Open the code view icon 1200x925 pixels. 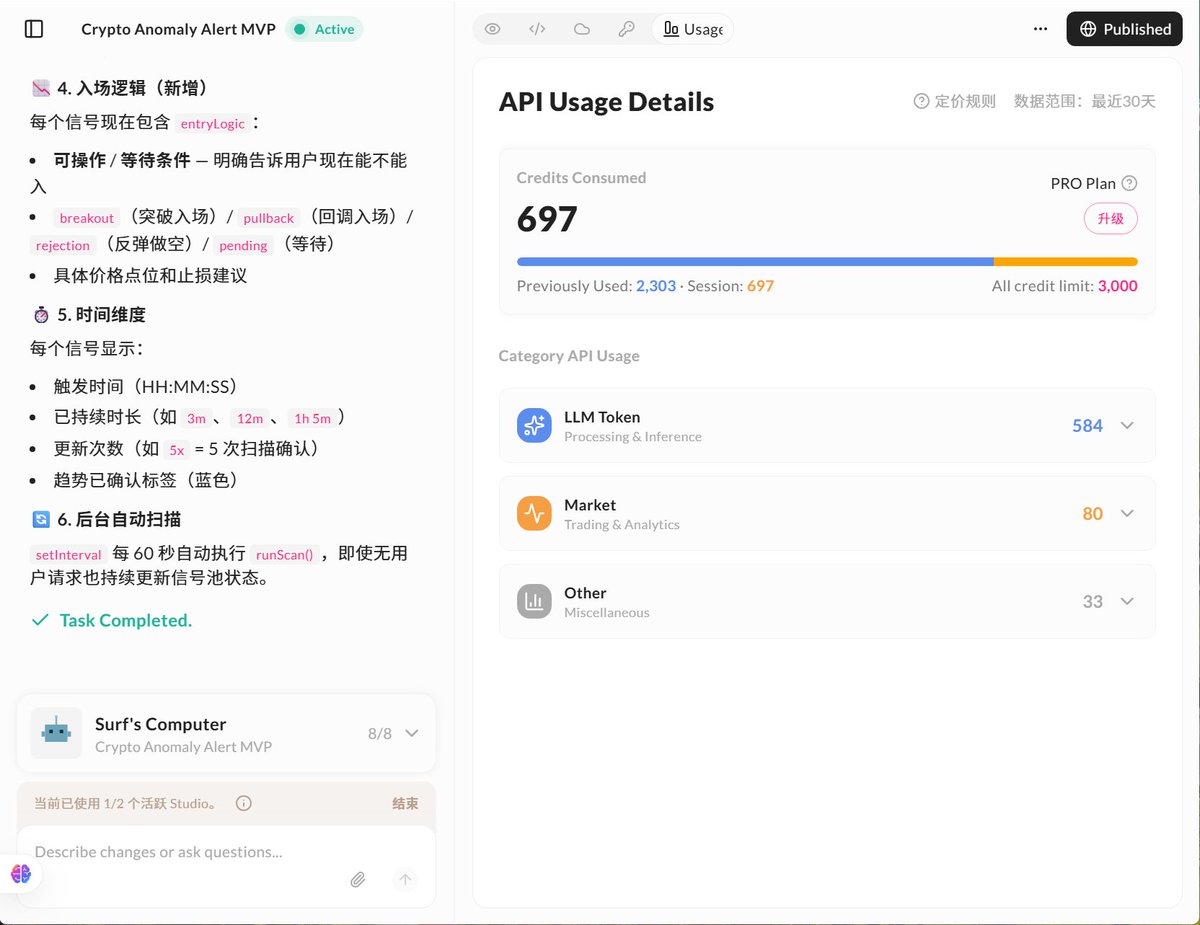pyautogui.click(x=537, y=29)
